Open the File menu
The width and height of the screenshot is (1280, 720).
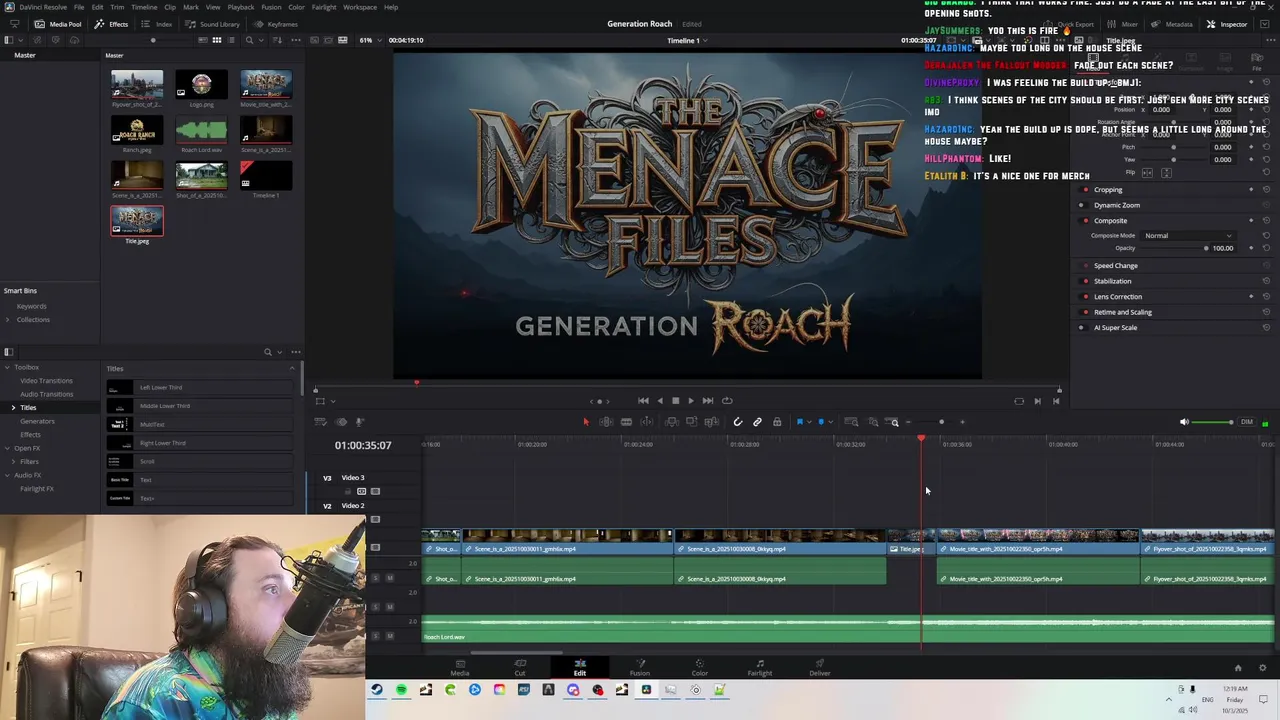tap(78, 7)
